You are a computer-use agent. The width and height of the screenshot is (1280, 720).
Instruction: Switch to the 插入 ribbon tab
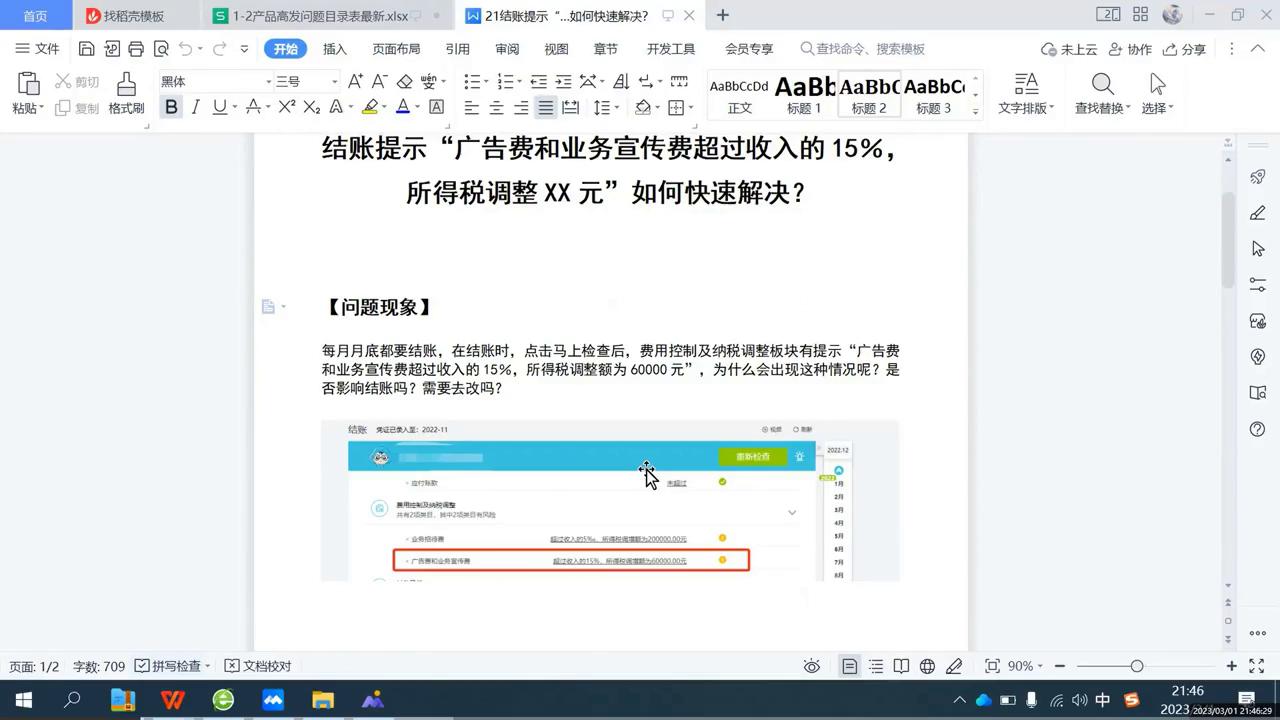coord(334,48)
